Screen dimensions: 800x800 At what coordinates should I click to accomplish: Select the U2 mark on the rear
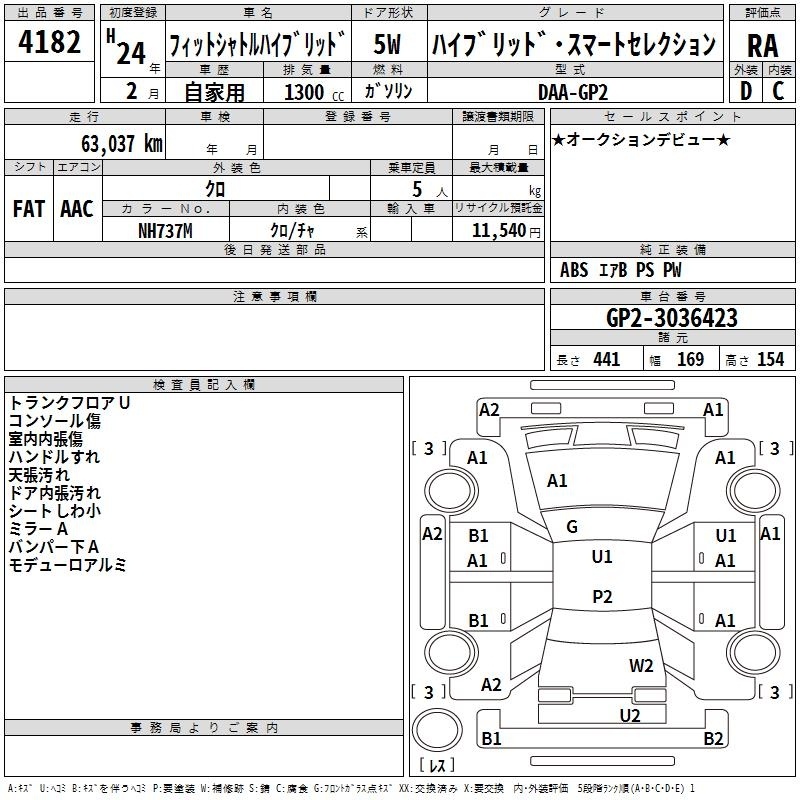point(629,715)
